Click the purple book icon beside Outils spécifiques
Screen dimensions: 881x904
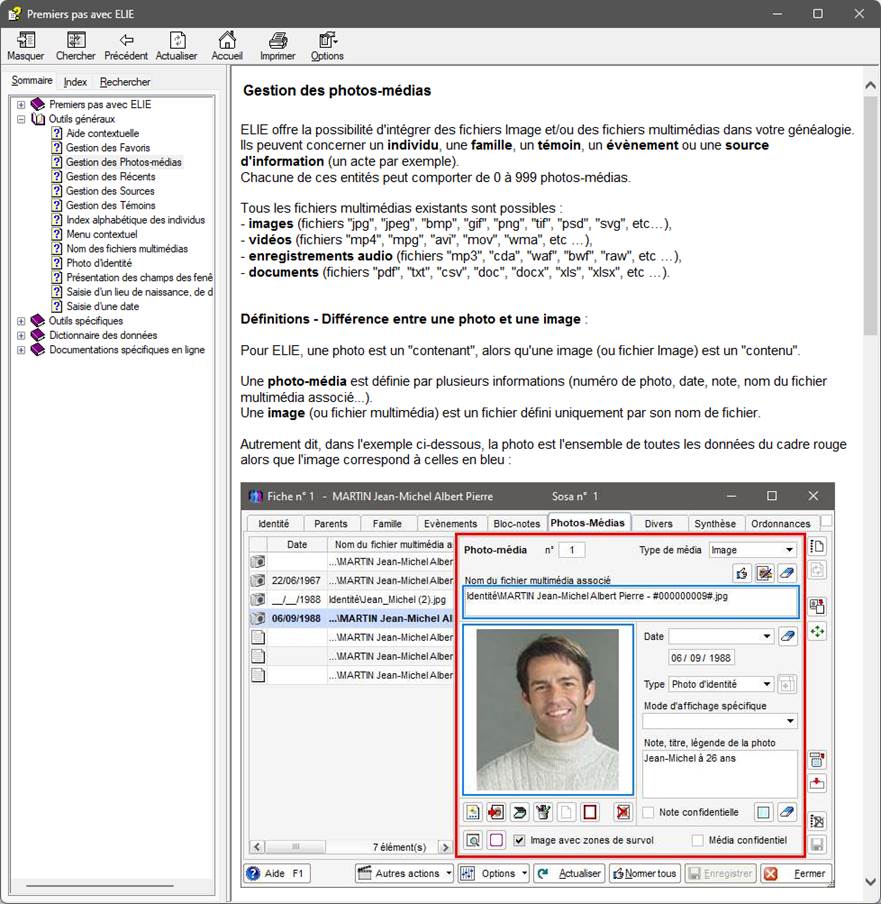pyautogui.click(x=37, y=321)
